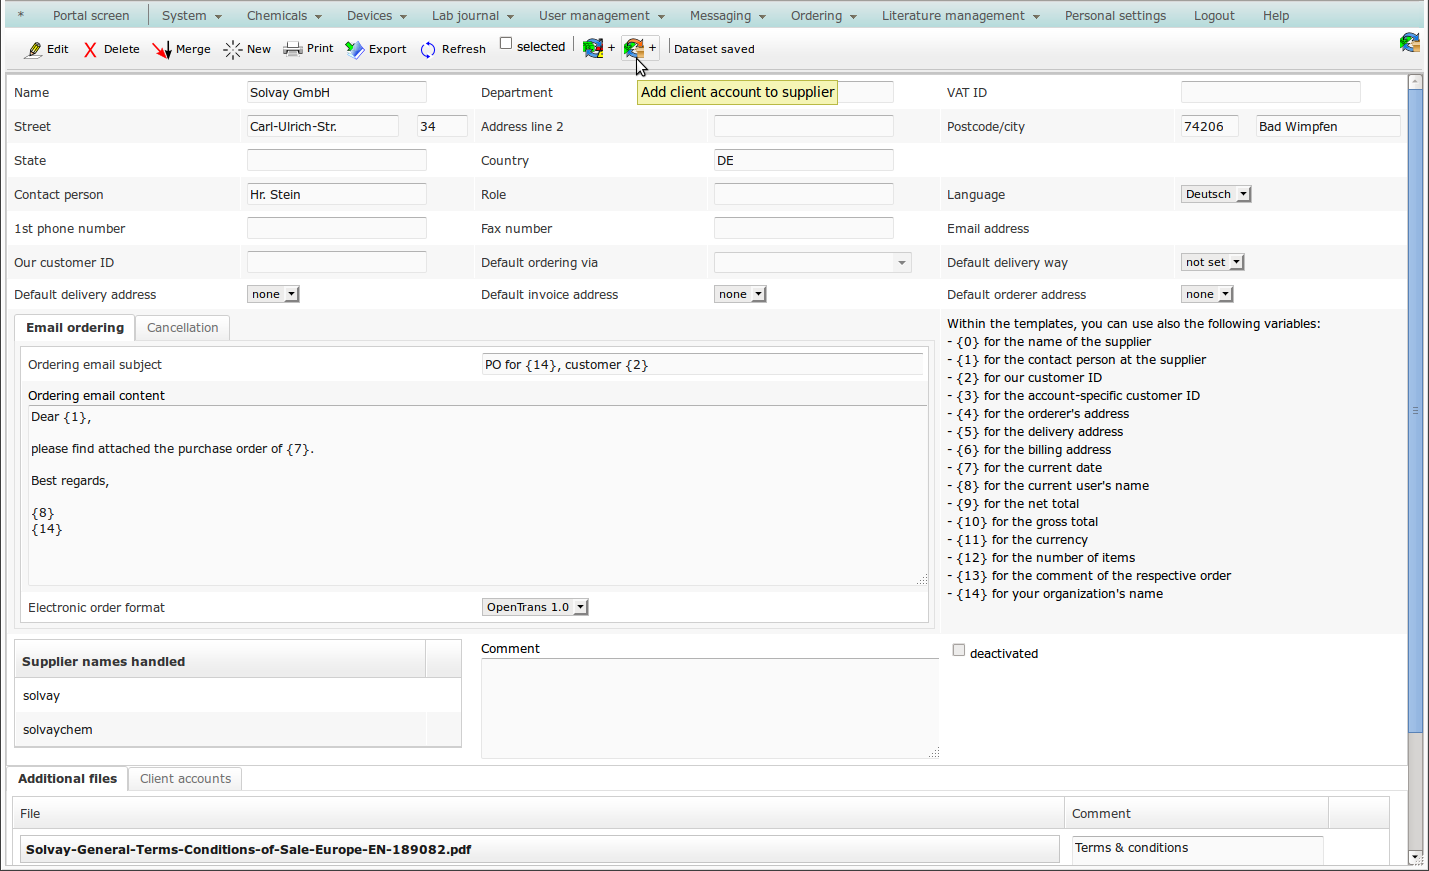The image size is (1429, 871).
Task: Open the Language dropdown showing Deutsch
Action: pos(1216,194)
